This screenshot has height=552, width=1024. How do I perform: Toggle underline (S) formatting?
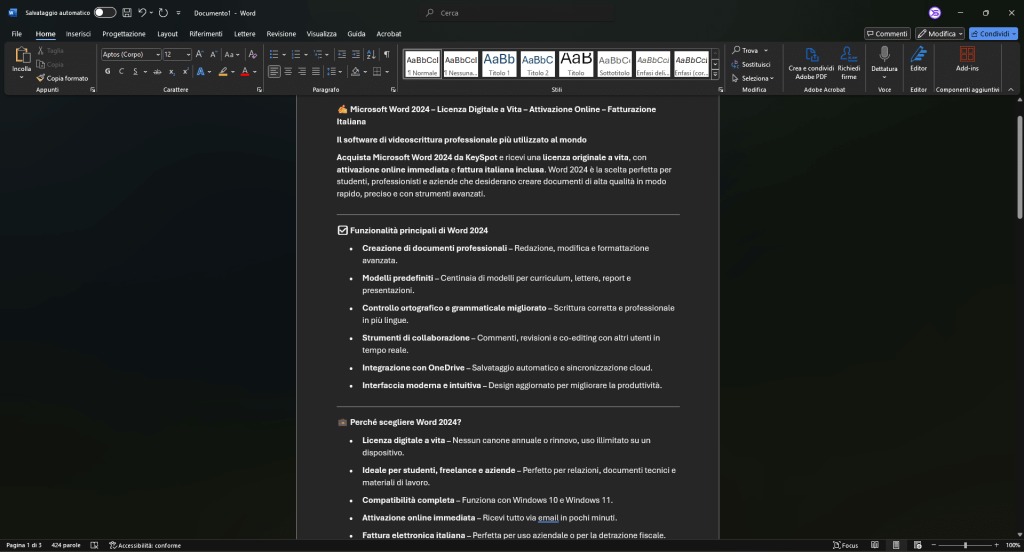pyautogui.click(x=135, y=71)
